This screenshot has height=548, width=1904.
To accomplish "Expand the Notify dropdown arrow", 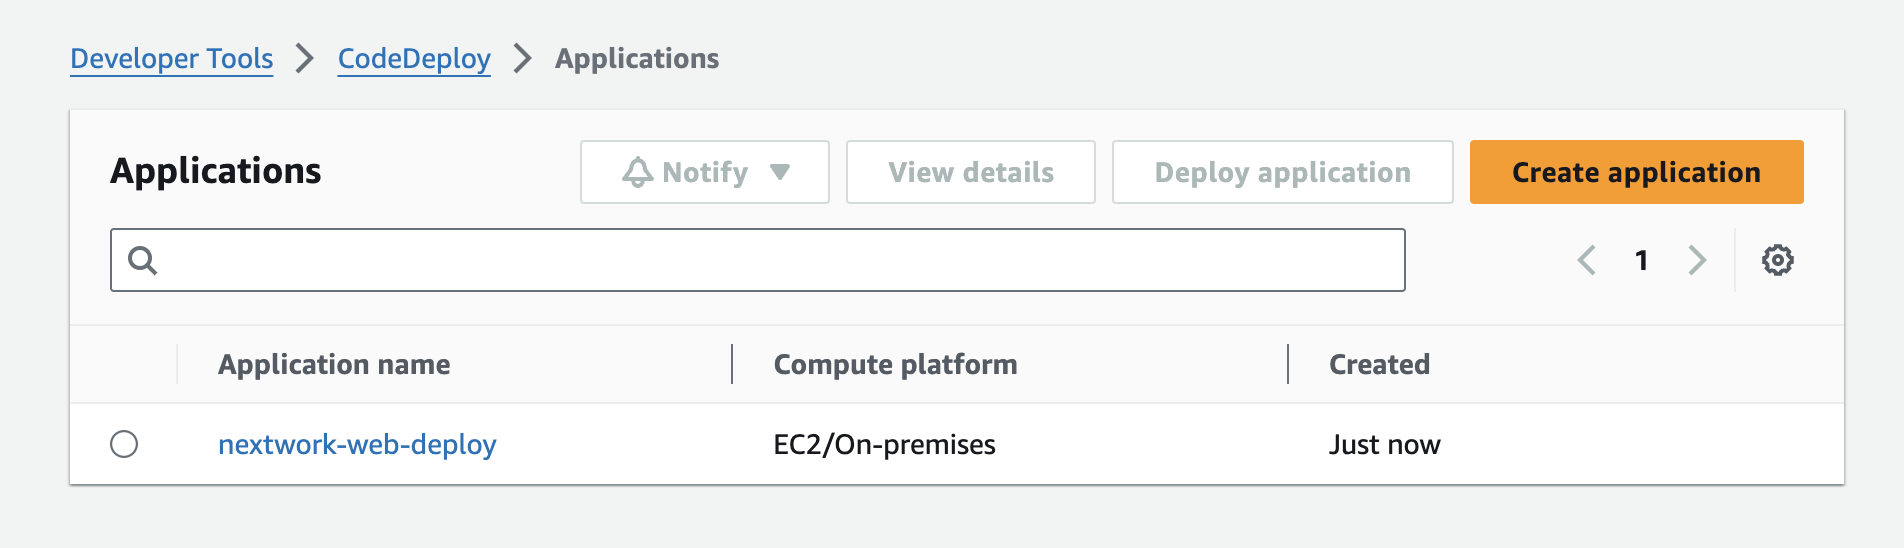I will (780, 172).
